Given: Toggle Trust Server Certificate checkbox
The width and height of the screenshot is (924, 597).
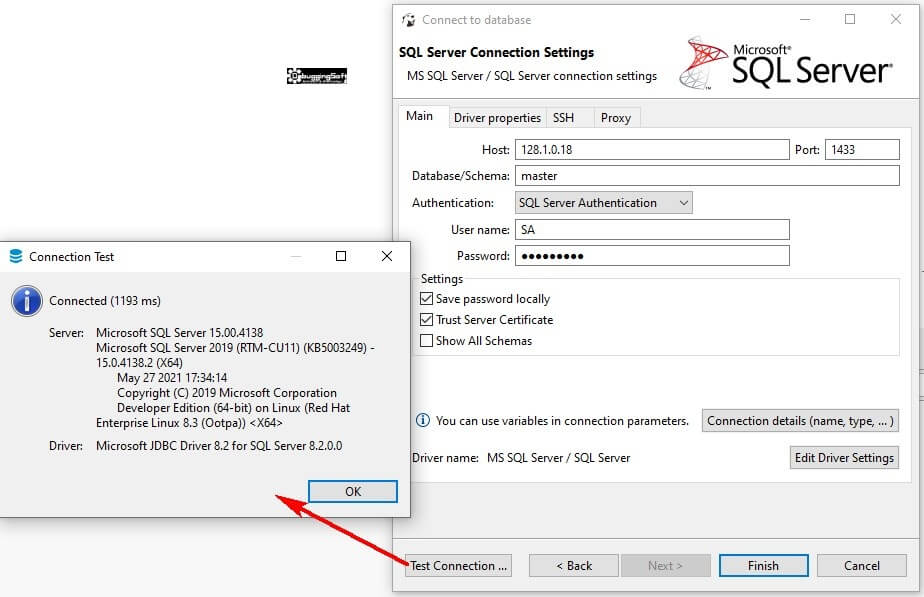Looking at the screenshot, I should pos(426,319).
